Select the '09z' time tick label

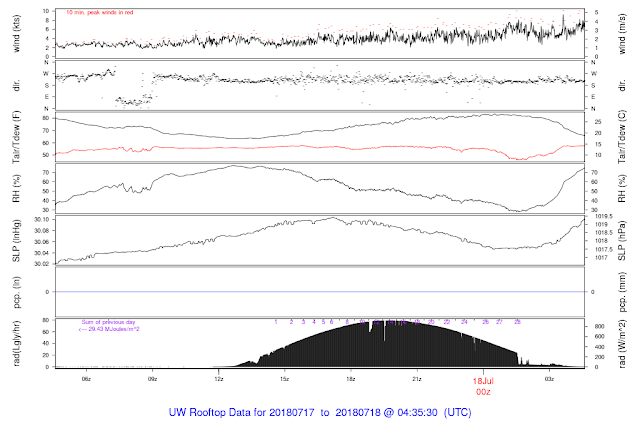pos(152,379)
